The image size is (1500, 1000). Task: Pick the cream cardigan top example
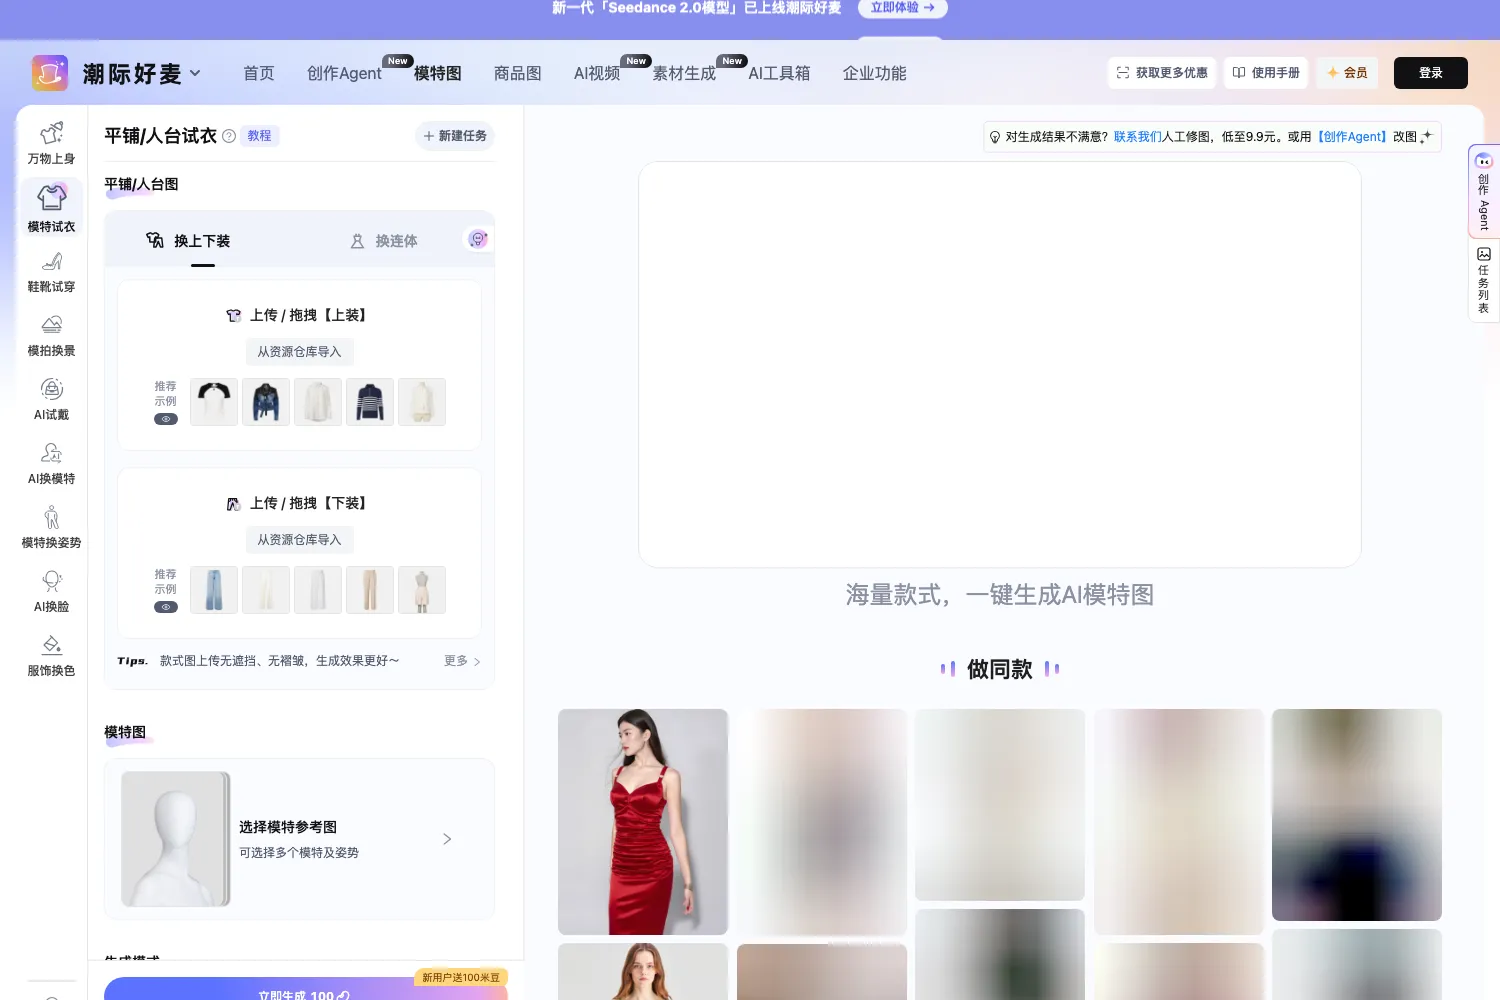(x=422, y=402)
